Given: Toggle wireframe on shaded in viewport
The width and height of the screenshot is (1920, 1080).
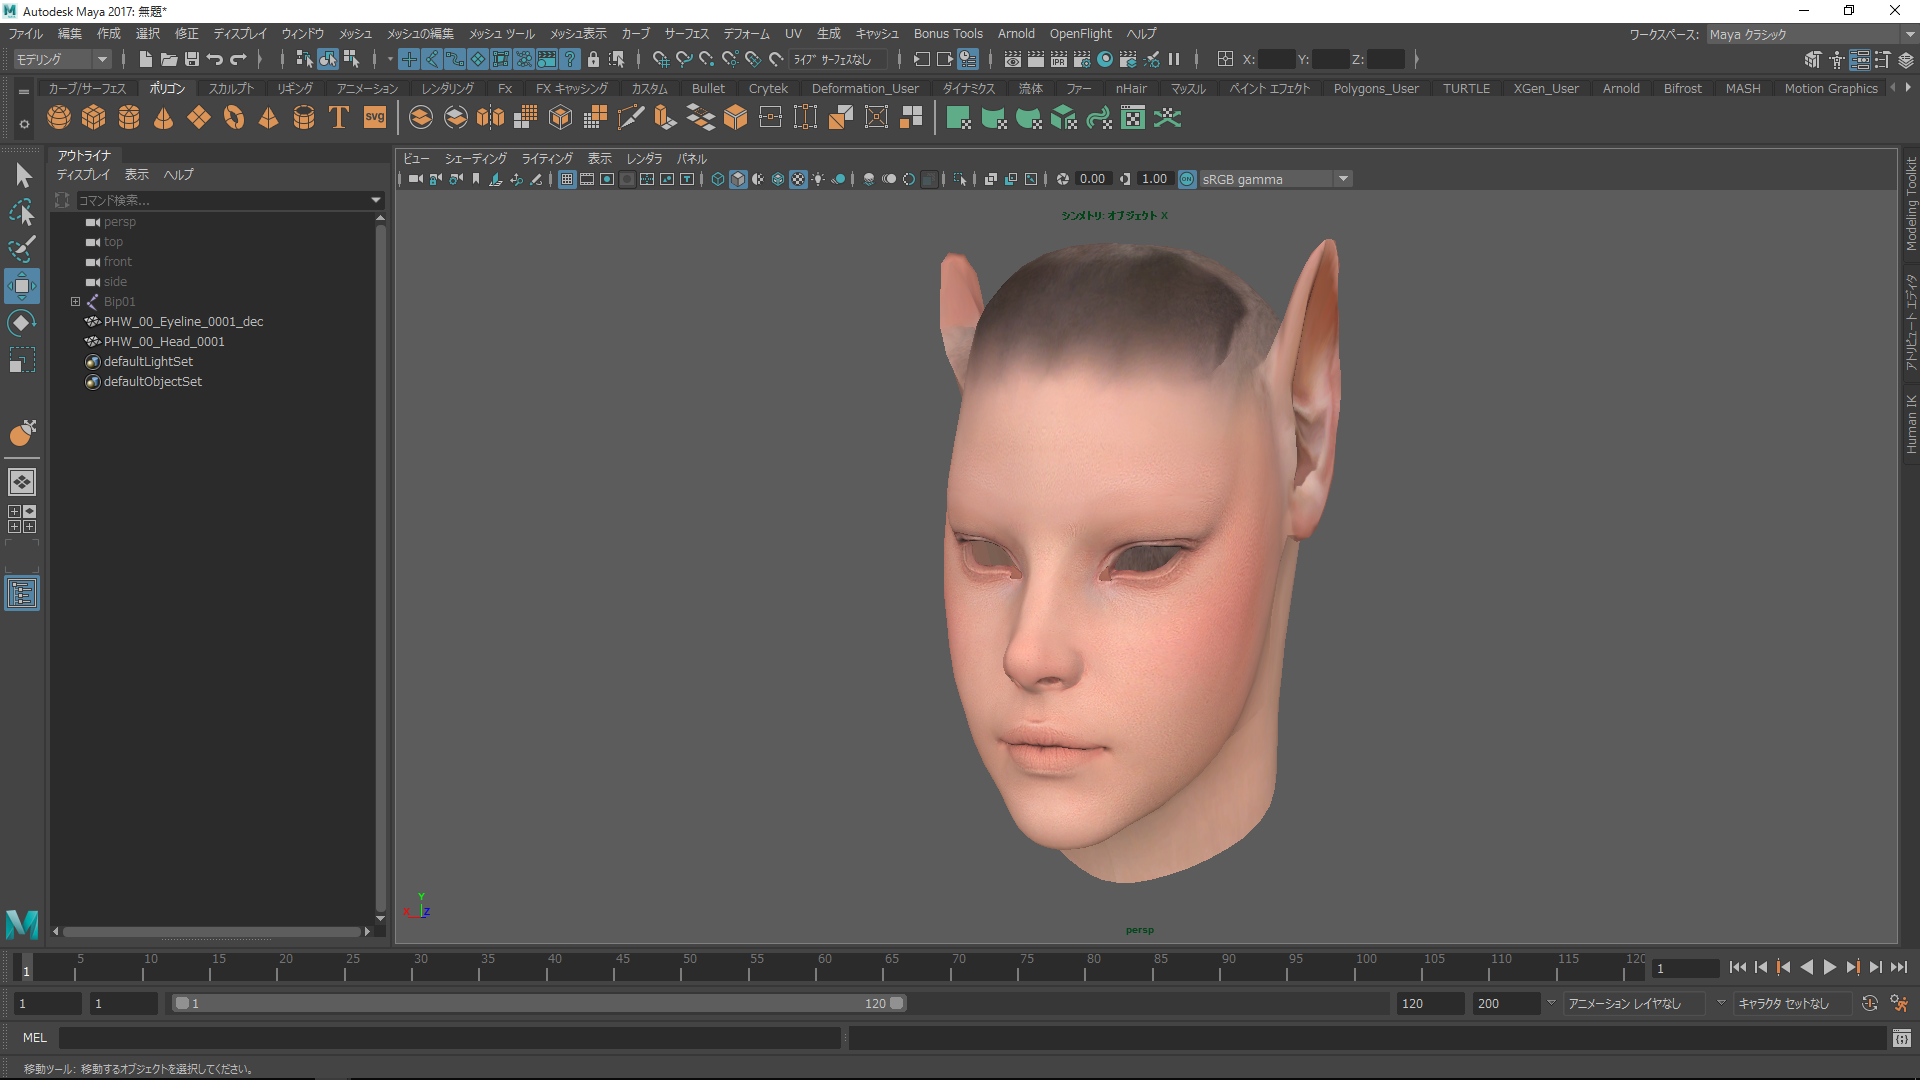Looking at the screenshot, I should pyautogui.click(x=778, y=180).
